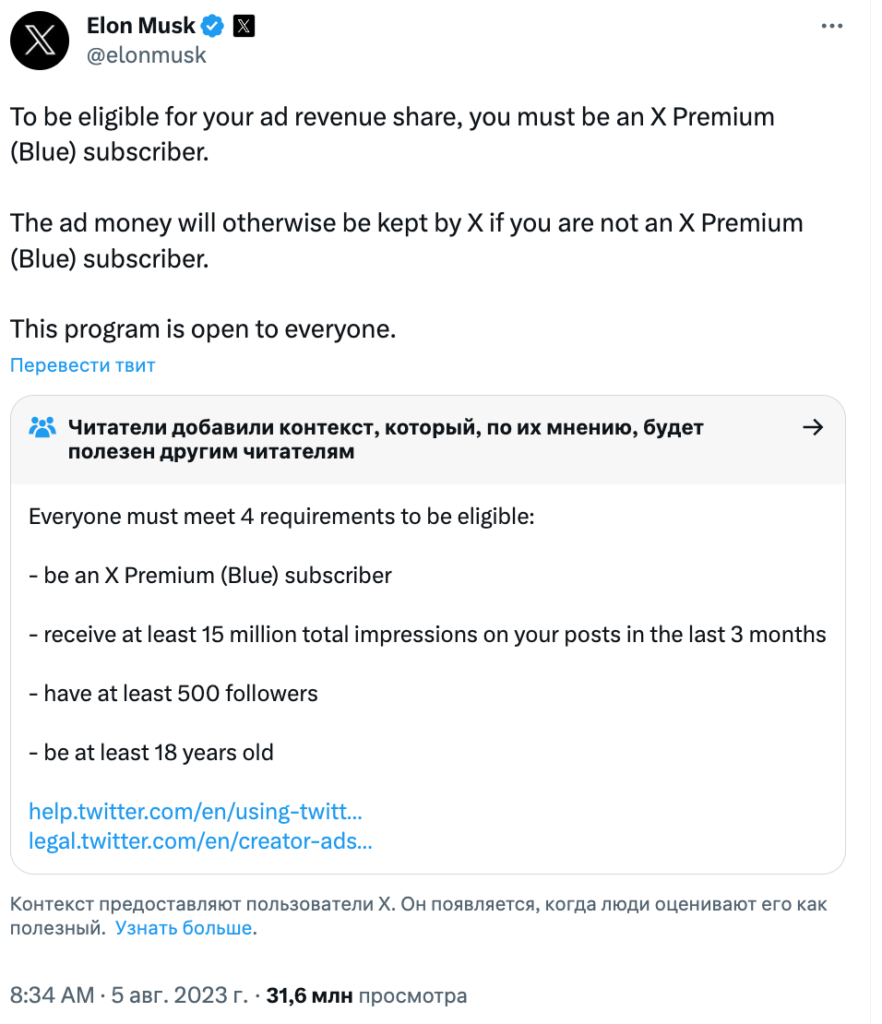Click the Узнать больше link

[x=183, y=928]
